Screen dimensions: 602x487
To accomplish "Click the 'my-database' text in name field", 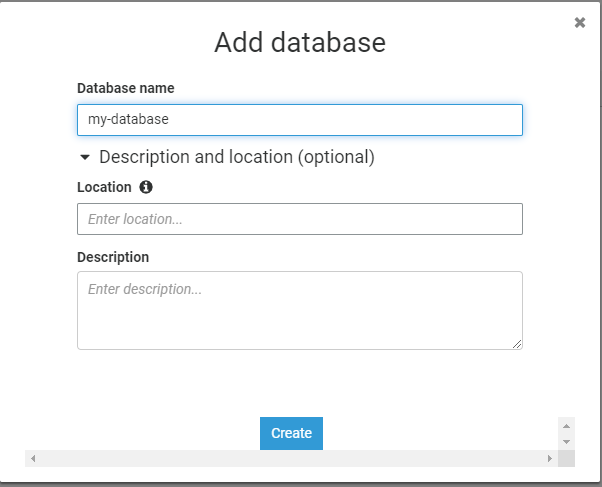I will tap(129, 120).
